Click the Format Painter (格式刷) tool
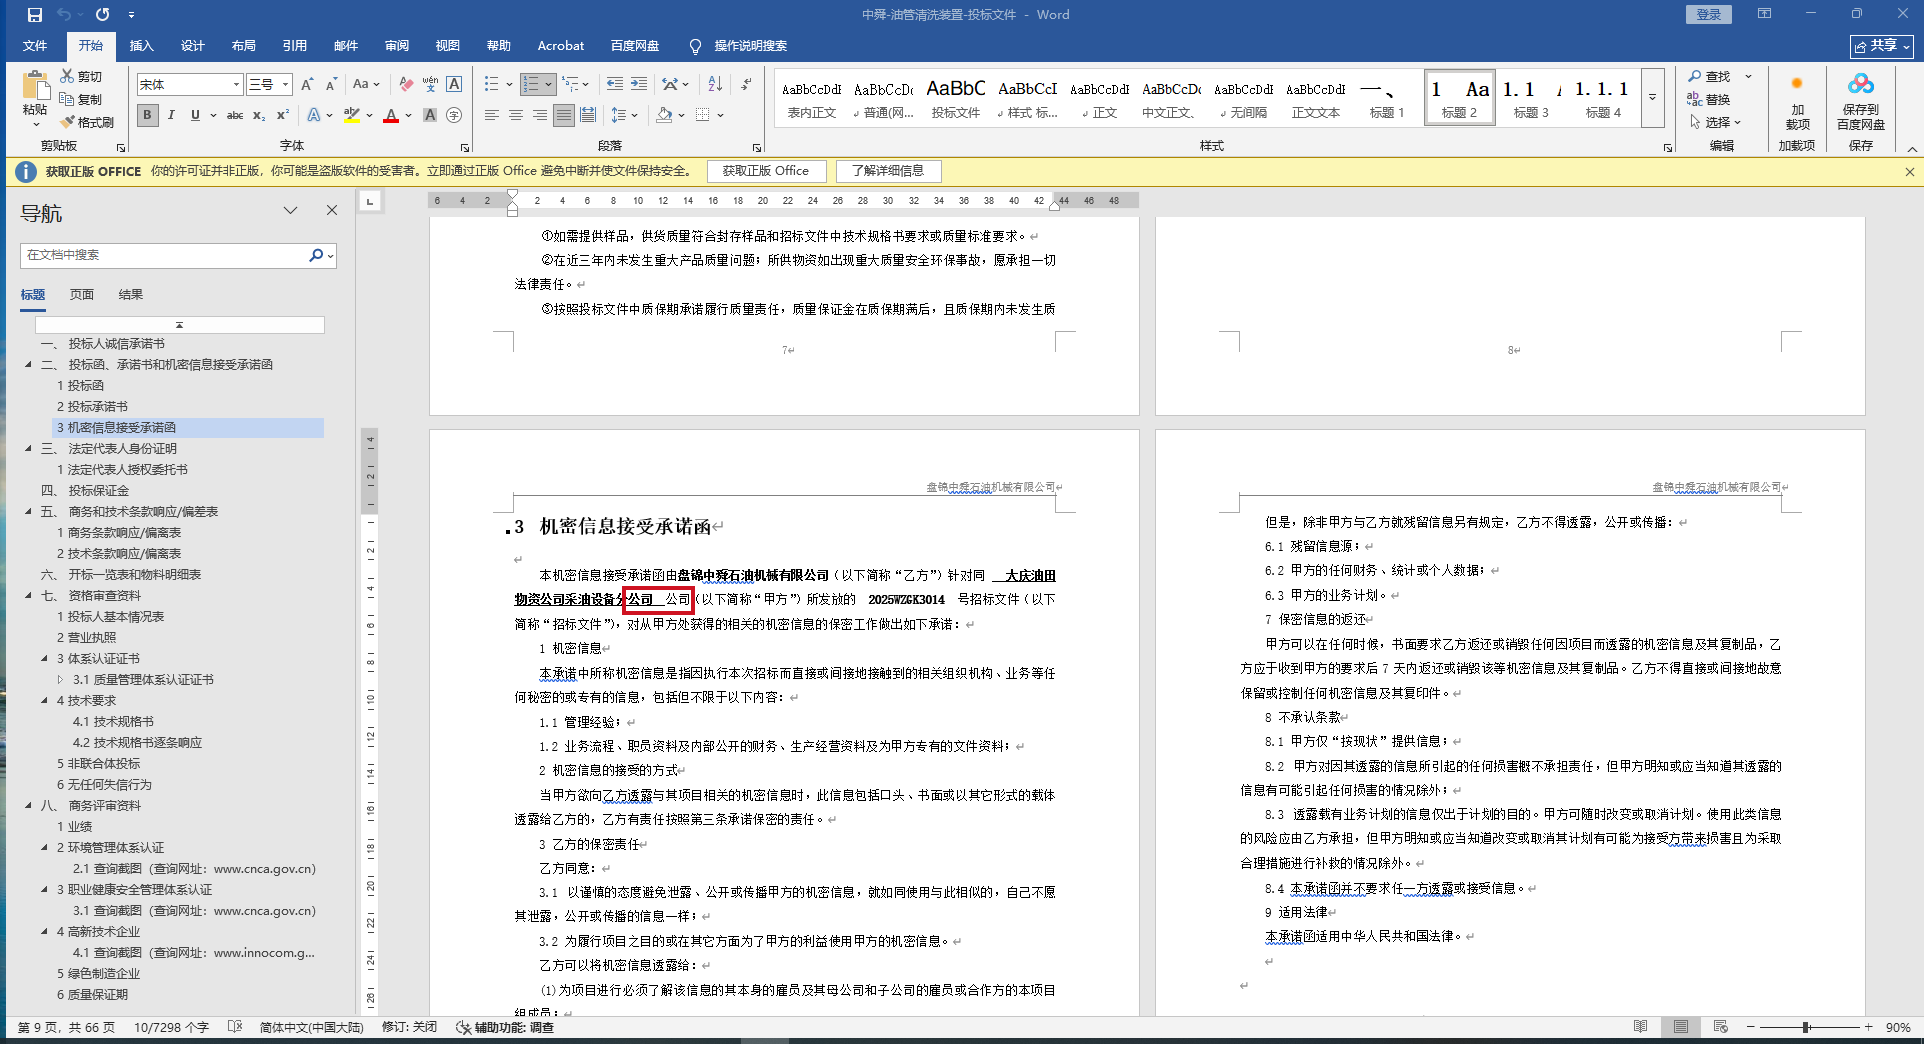This screenshot has height=1044, width=1924. [x=87, y=122]
